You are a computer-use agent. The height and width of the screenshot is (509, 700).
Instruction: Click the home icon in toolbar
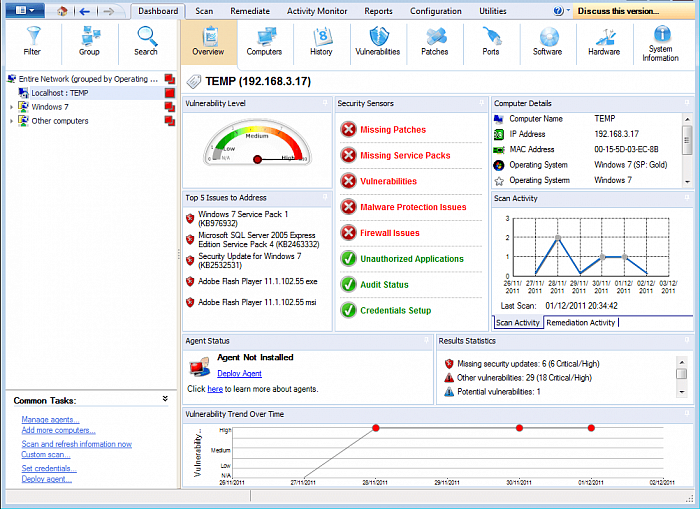point(62,11)
